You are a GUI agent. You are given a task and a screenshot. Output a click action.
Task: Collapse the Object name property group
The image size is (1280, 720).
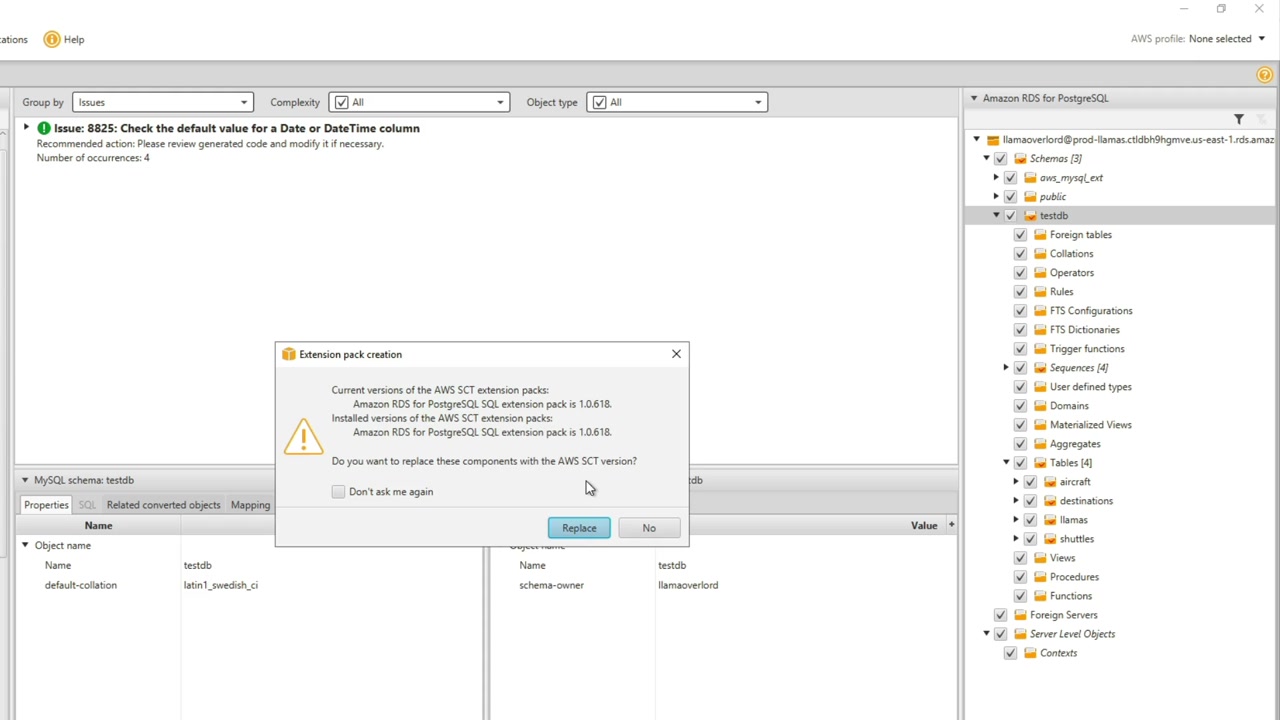tap(25, 545)
